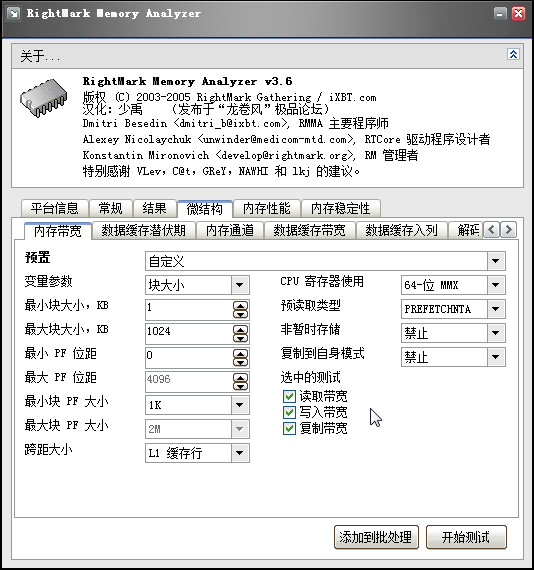Minimize the RightMark Memory Analyzer window

pos(501,14)
